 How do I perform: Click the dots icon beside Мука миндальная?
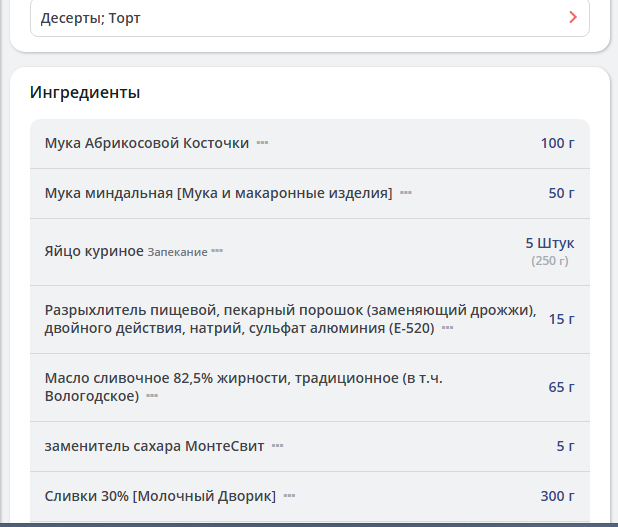pos(406,193)
